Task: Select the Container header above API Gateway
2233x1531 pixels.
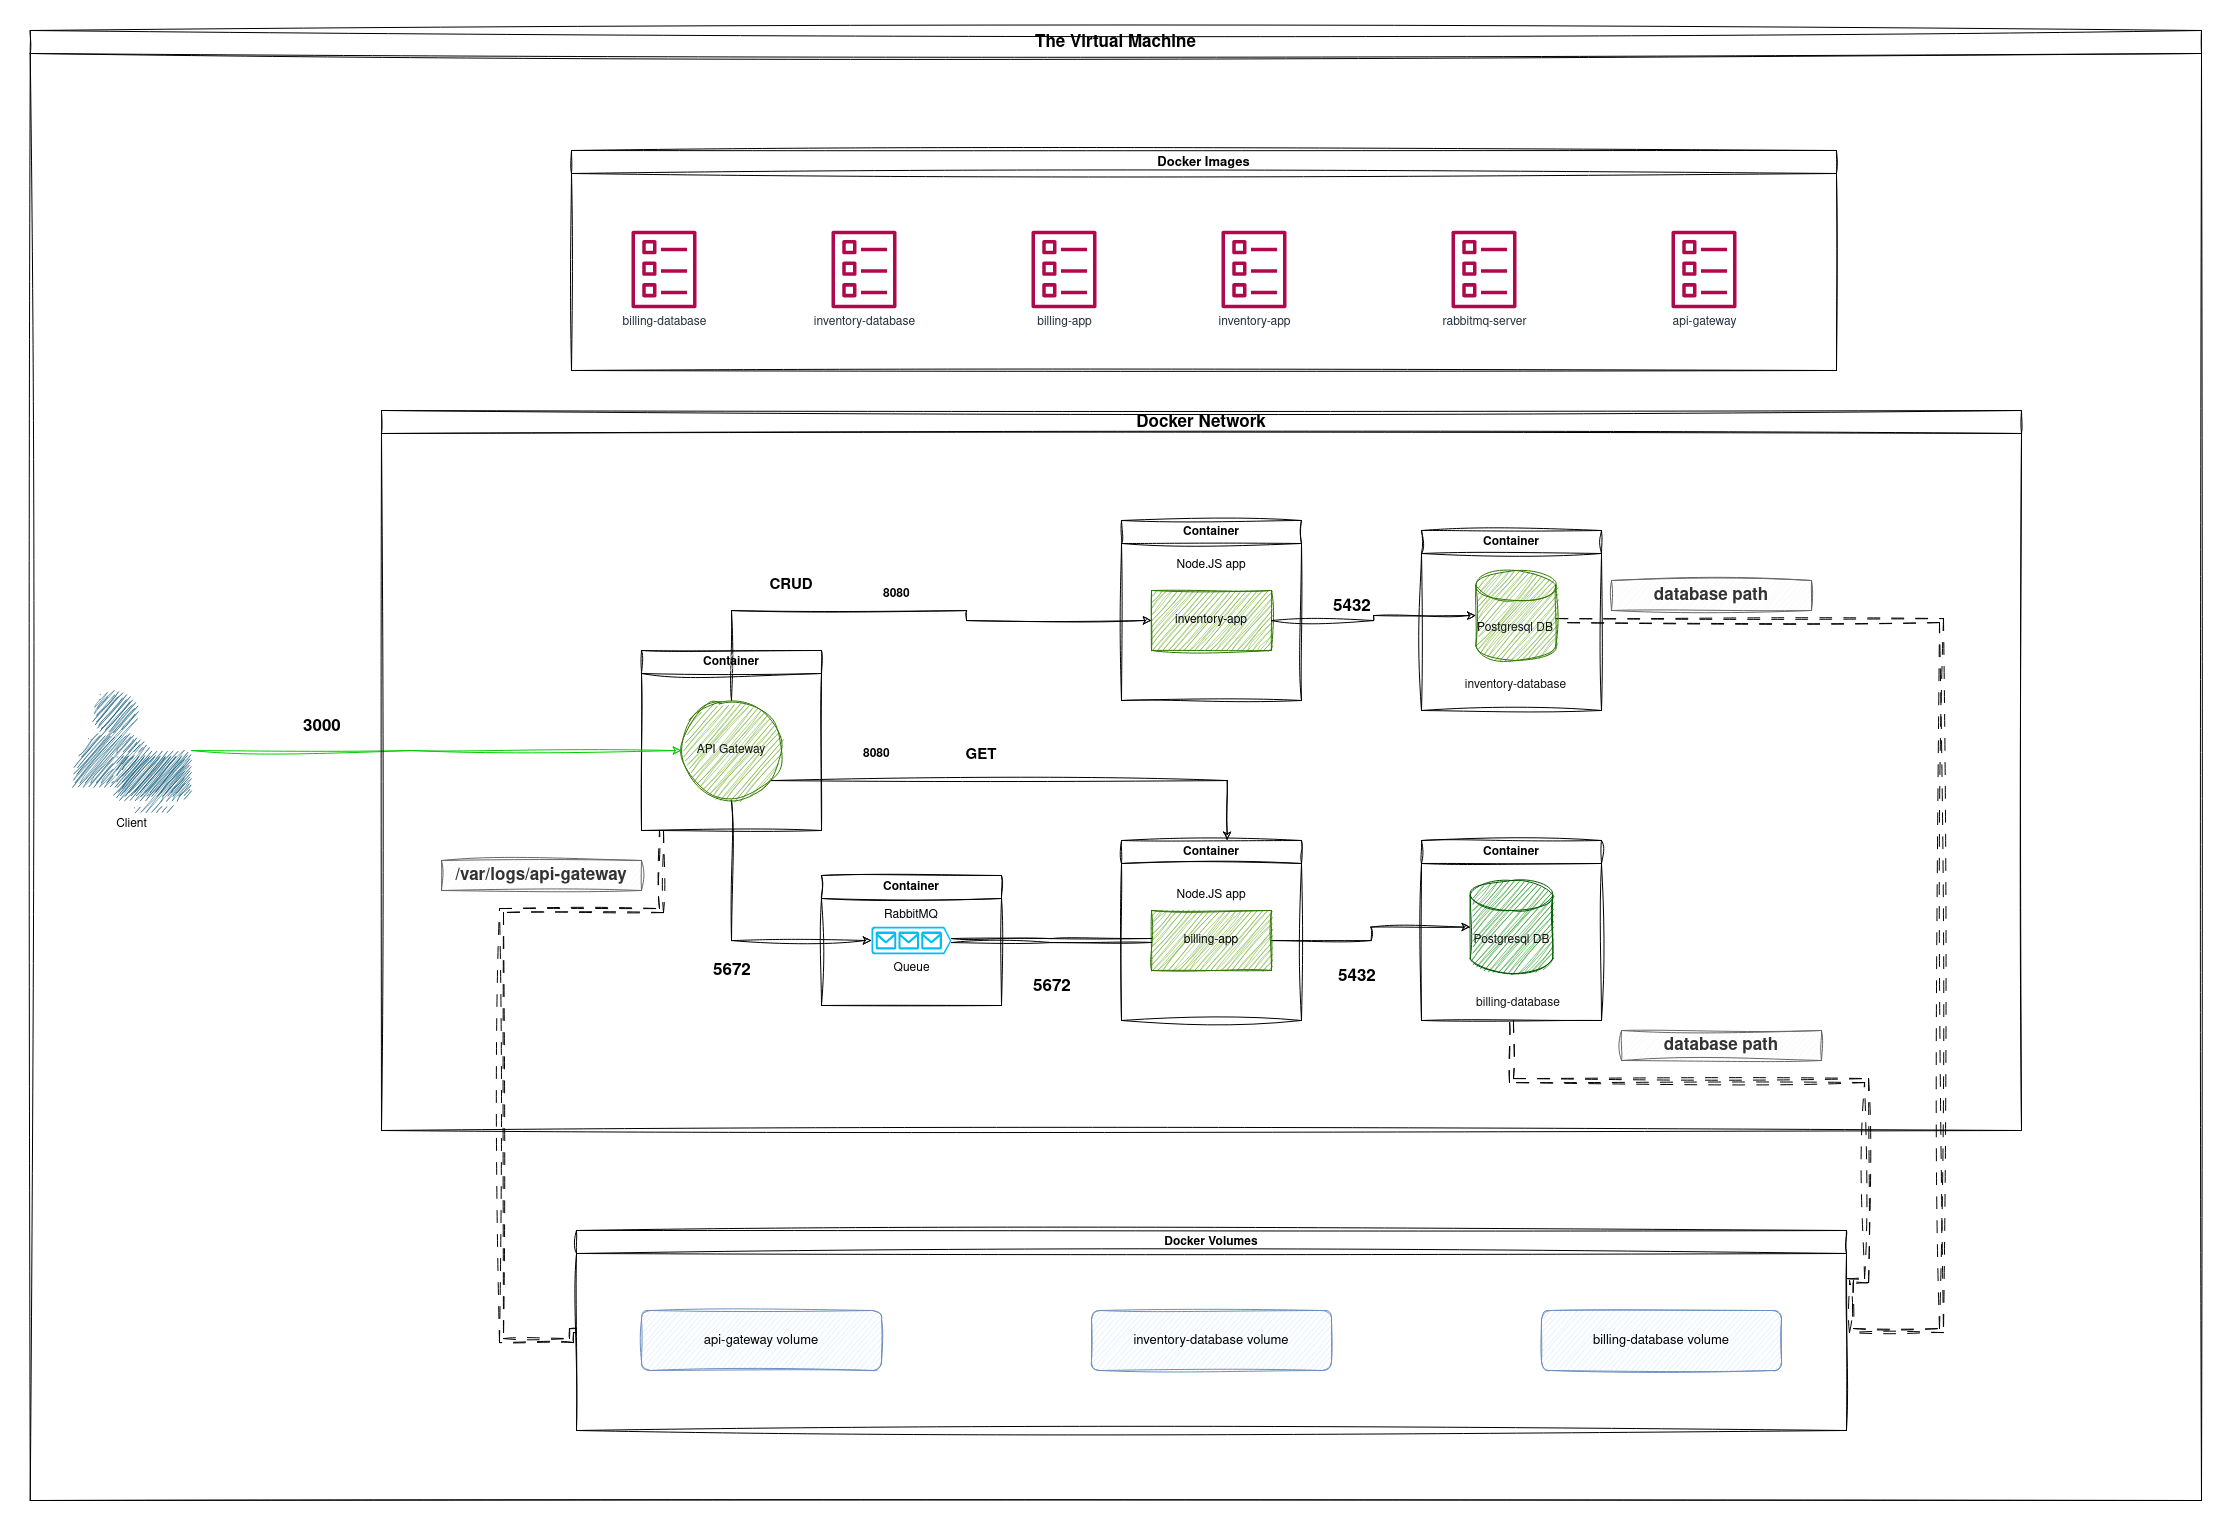Action: [x=731, y=661]
